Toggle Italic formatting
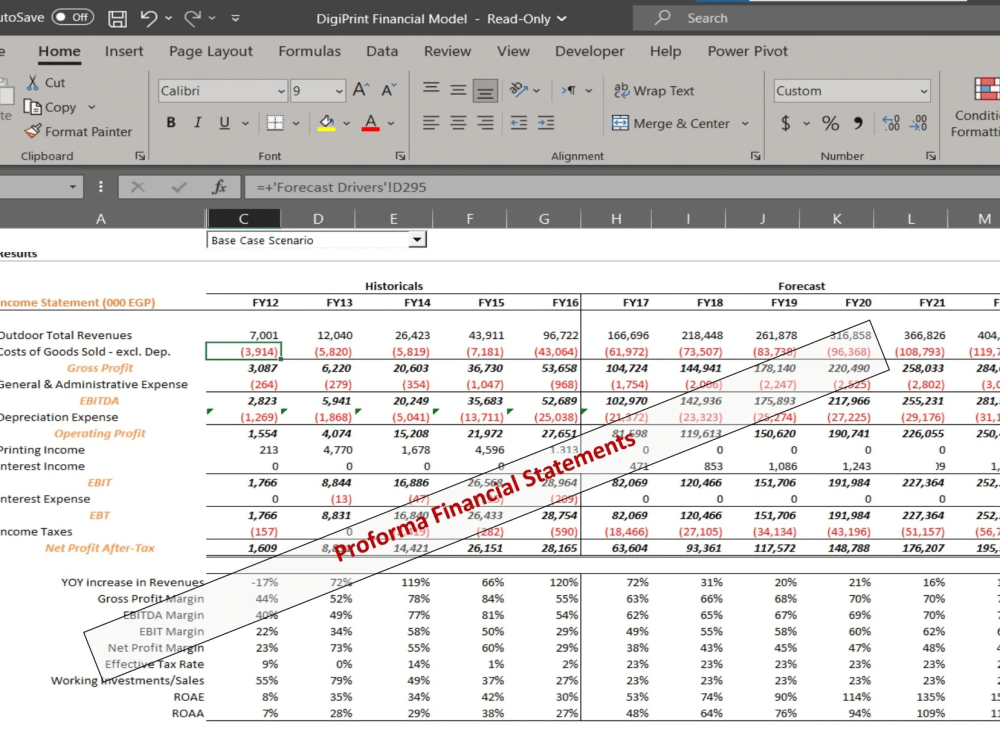 tap(198, 122)
